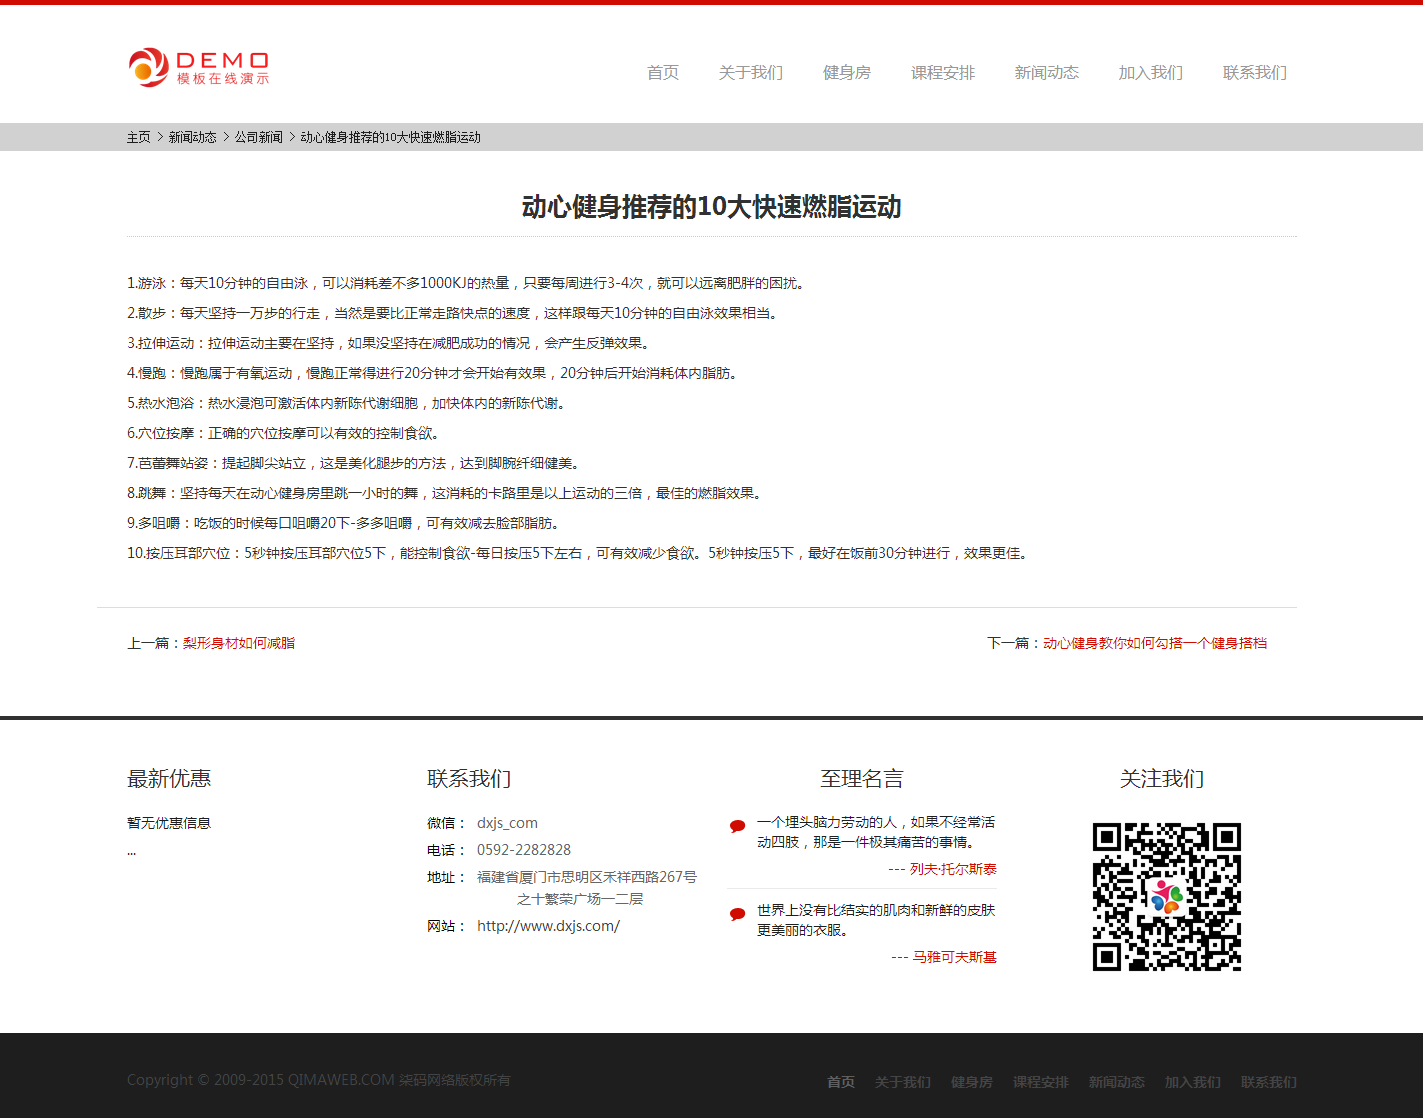Click 公司新闻 in the breadcrumb
Image resolution: width=1423 pixels, height=1118 pixels.
point(258,137)
